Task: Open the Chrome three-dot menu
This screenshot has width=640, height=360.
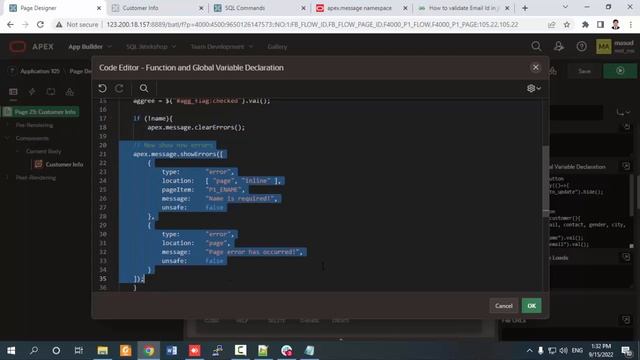Action: point(631,24)
